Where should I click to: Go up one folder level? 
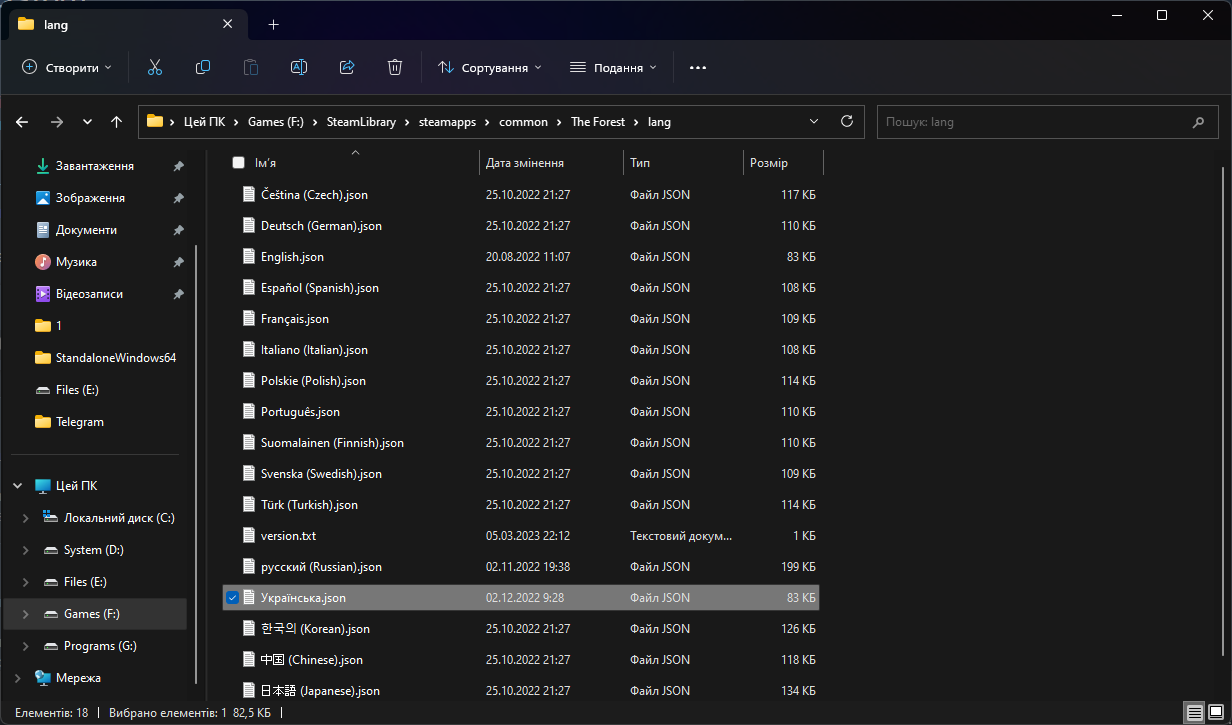point(117,122)
